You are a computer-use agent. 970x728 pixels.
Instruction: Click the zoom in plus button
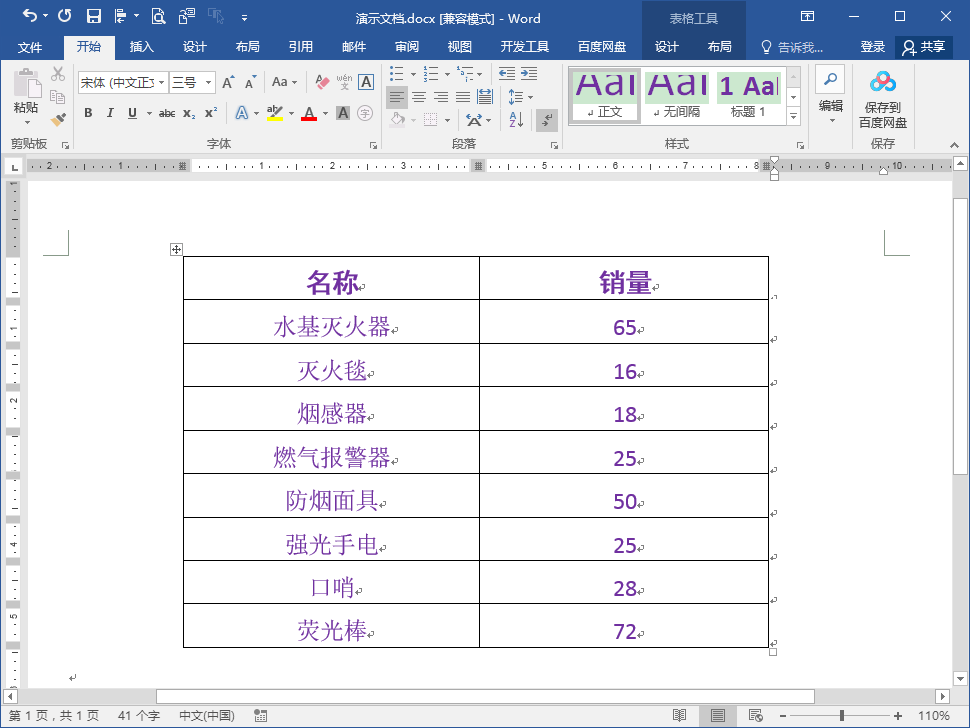(x=898, y=716)
